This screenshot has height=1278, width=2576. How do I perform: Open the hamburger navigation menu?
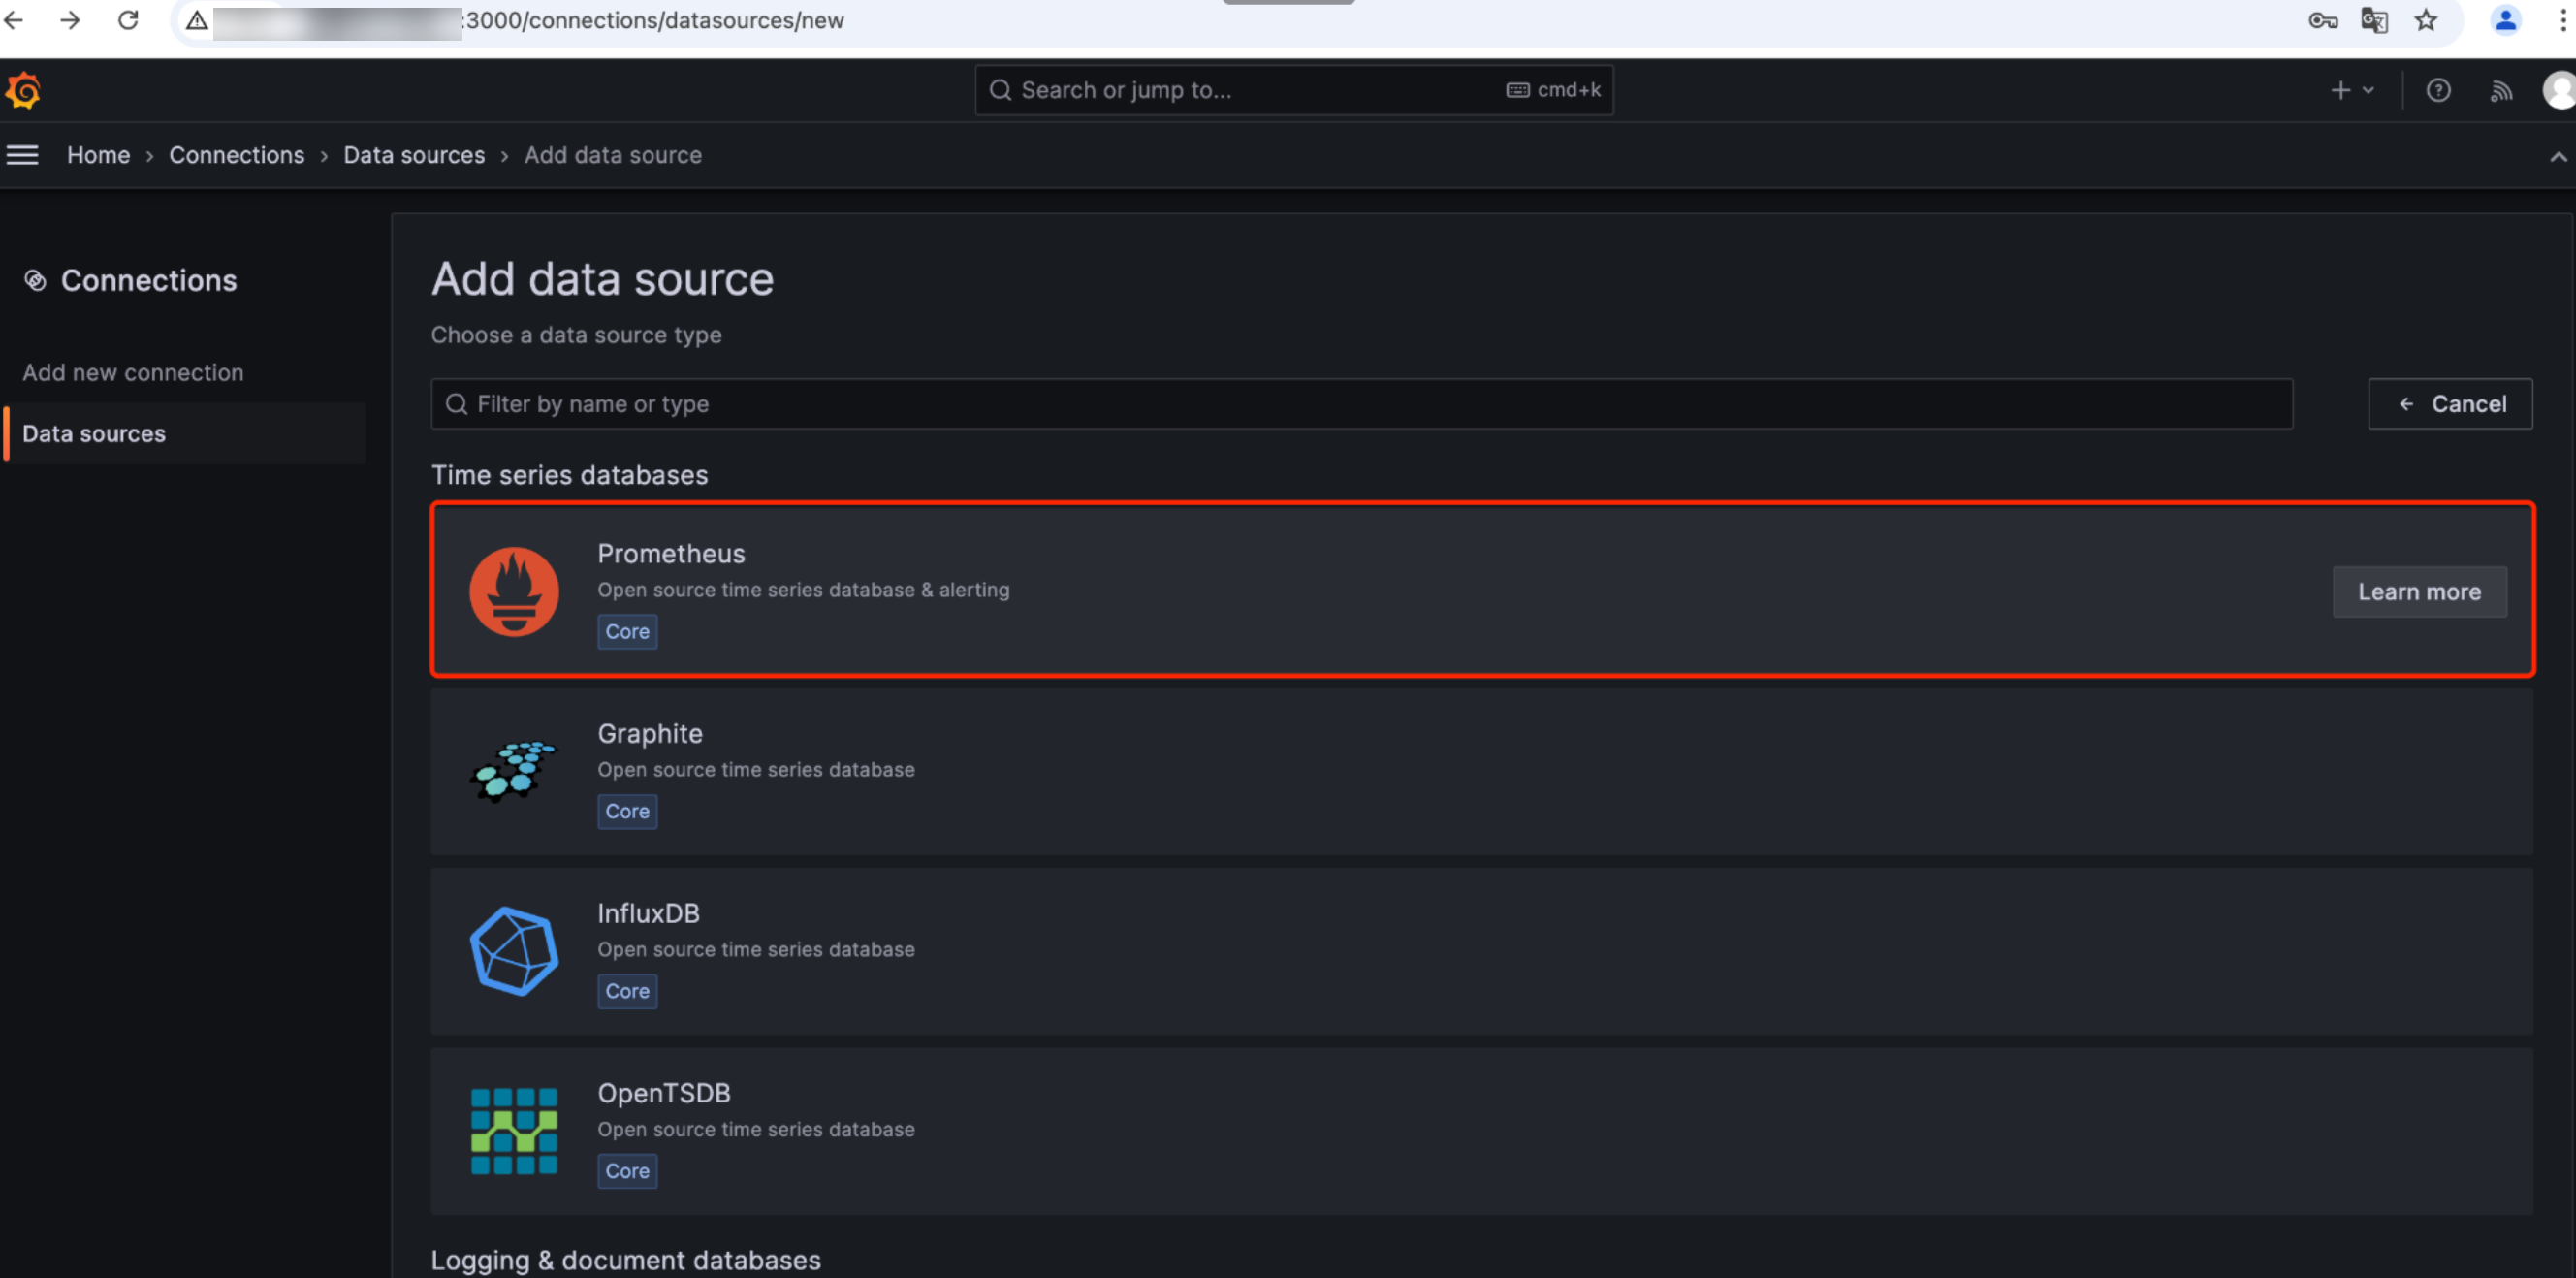click(22, 155)
